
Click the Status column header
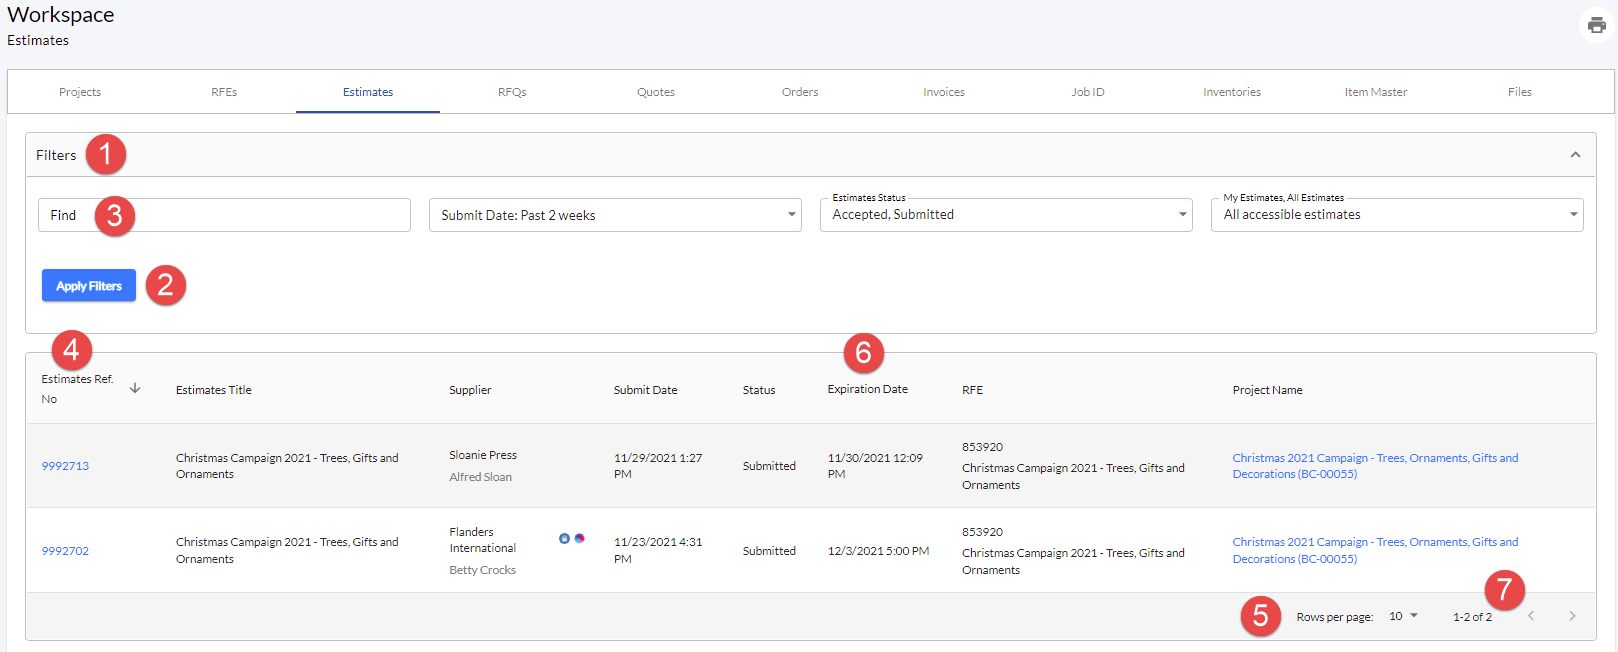point(759,390)
